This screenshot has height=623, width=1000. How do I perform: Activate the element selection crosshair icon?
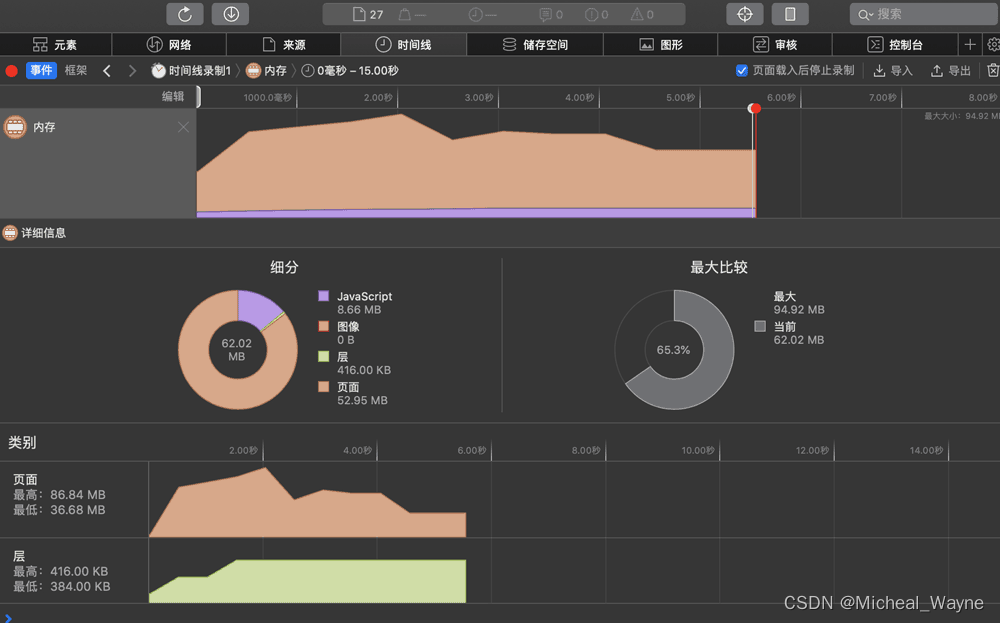coord(744,14)
